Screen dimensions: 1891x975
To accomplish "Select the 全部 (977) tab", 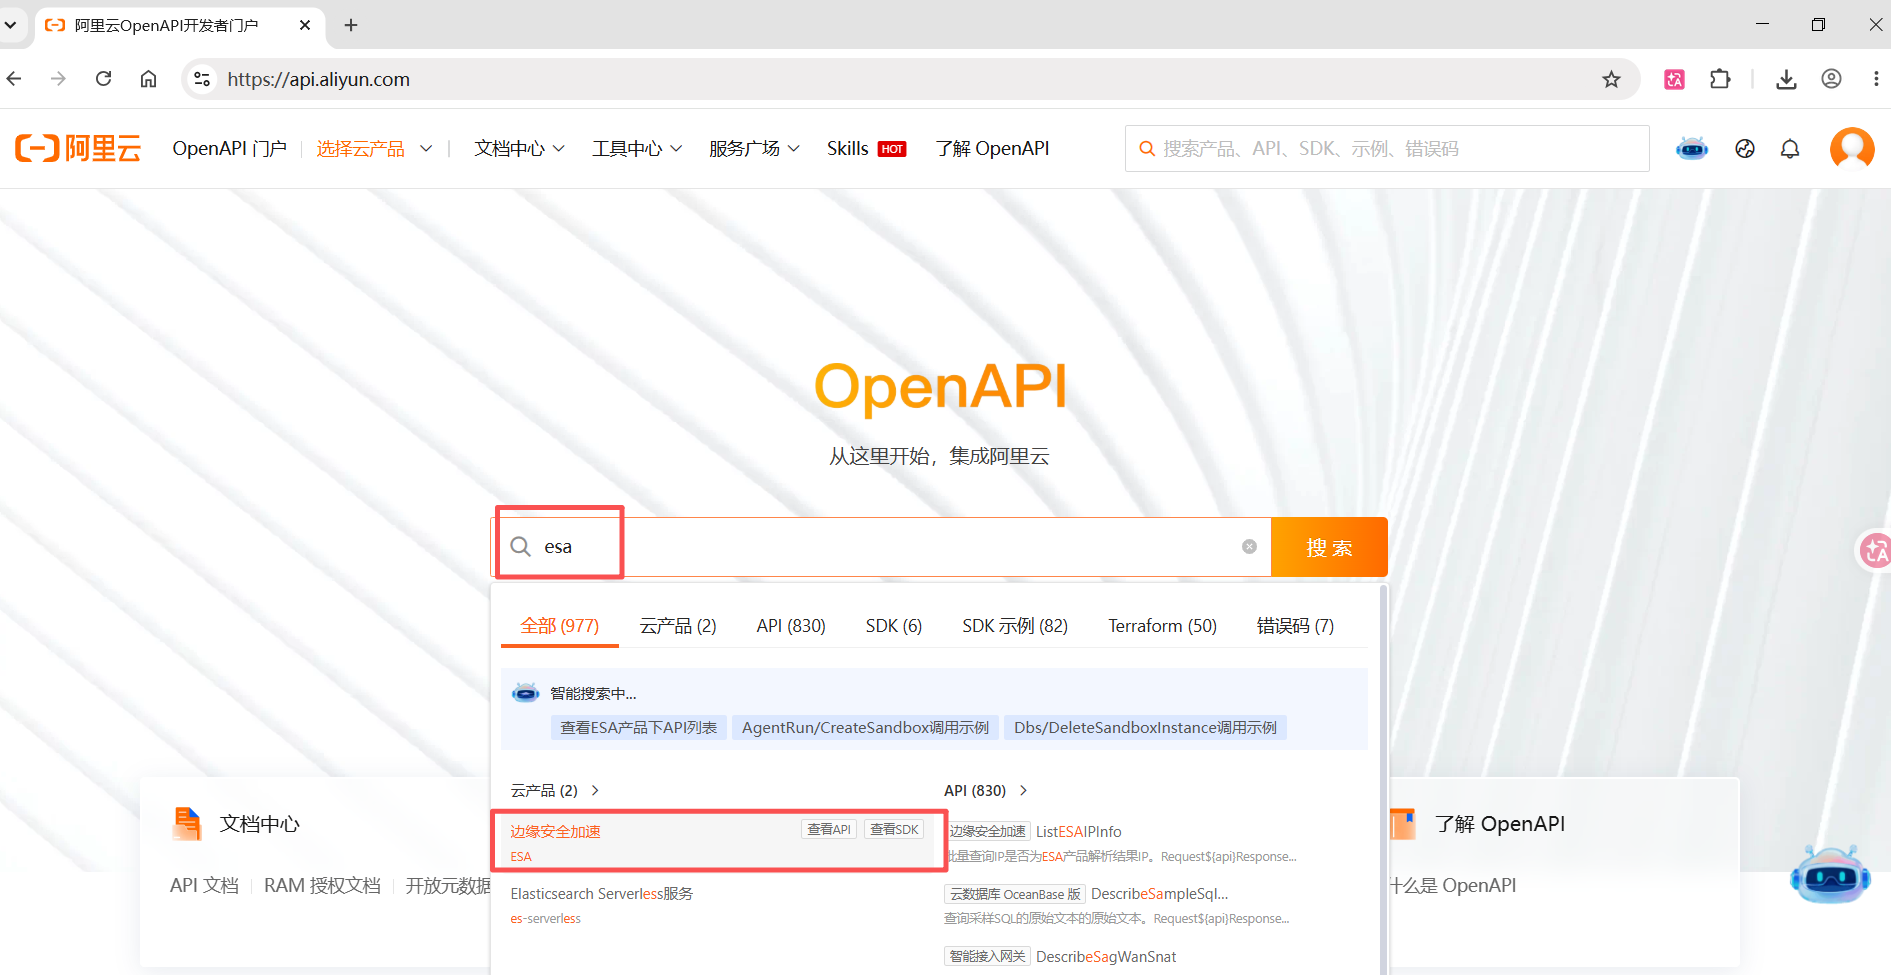I will point(560,626).
